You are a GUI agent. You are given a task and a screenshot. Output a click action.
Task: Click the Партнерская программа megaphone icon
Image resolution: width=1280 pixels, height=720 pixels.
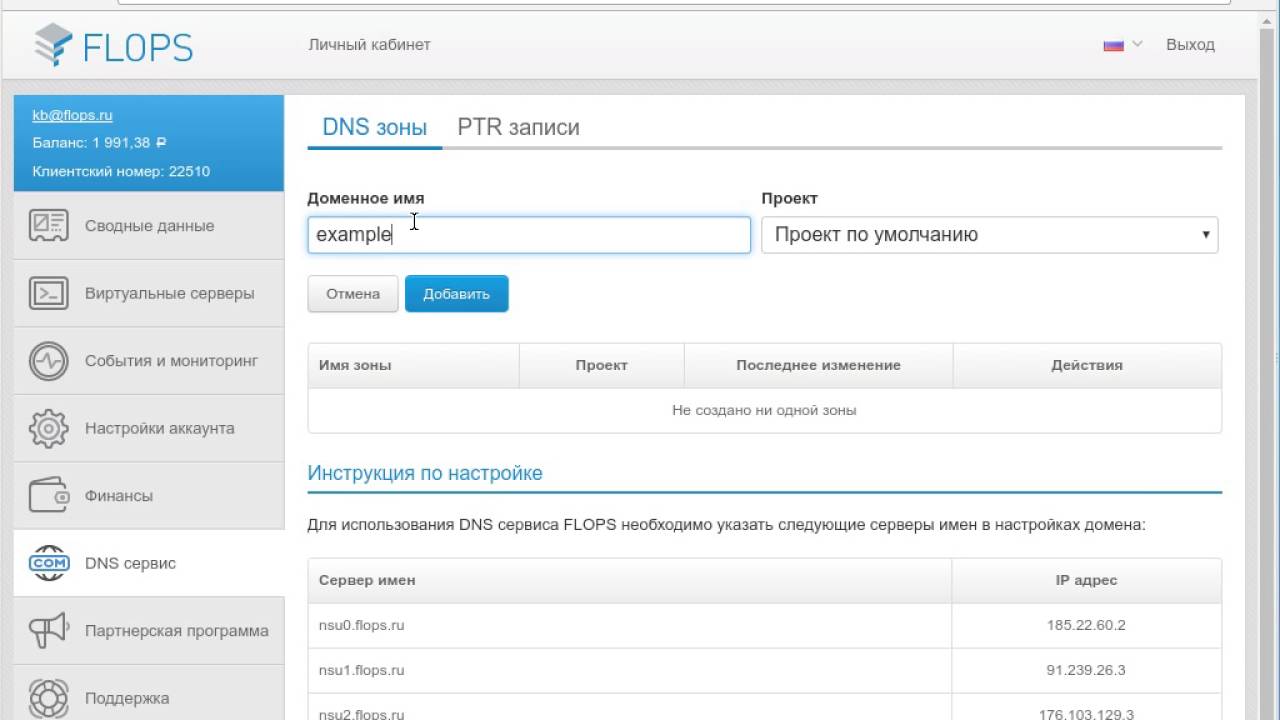pyautogui.click(x=49, y=631)
